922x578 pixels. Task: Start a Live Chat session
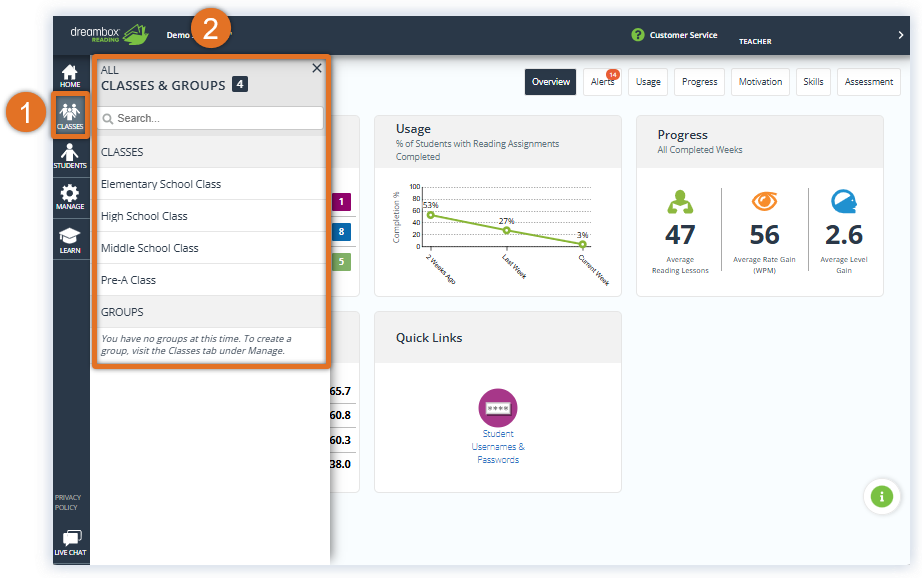70,543
